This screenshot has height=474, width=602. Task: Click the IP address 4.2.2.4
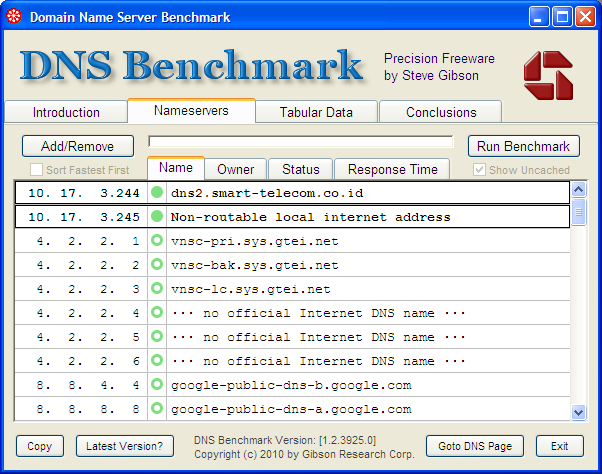tap(88, 313)
